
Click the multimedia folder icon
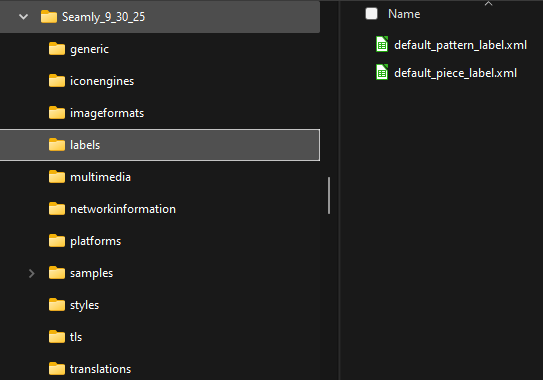pos(57,177)
